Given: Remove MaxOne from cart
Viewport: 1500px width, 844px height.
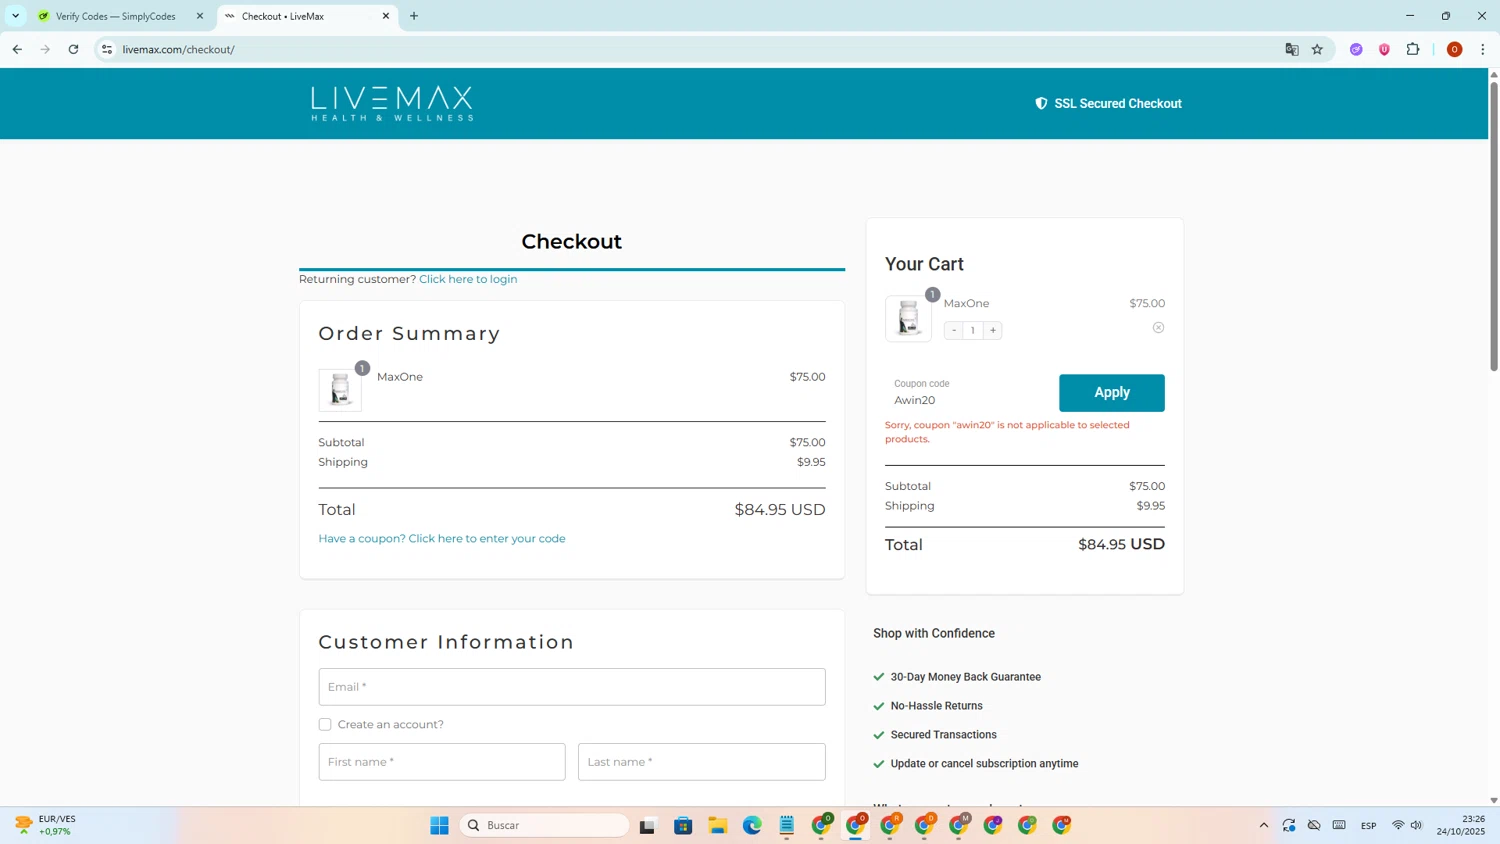Looking at the screenshot, I should point(1158,328).
